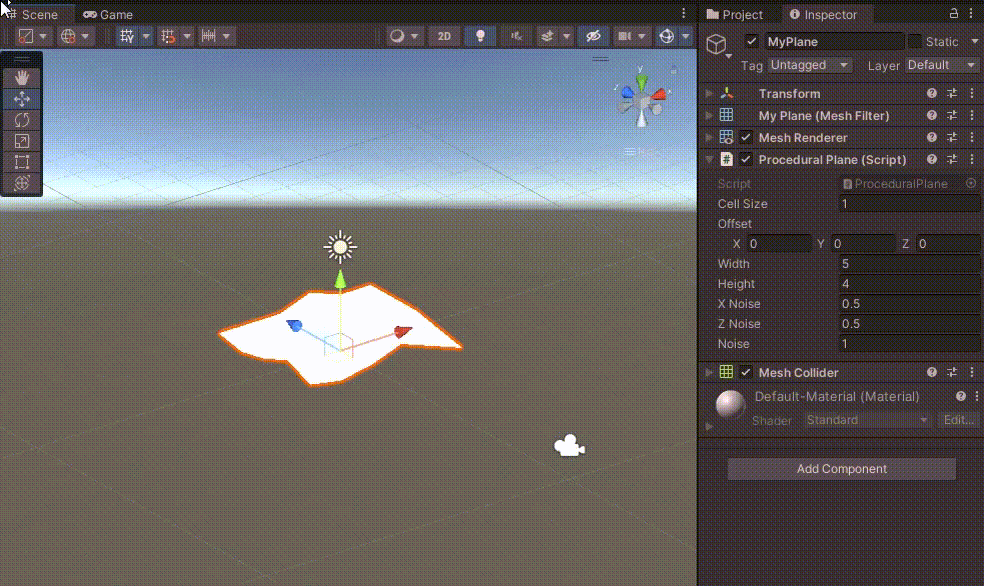
Task: Select the Hand (View) tool
Action: pyautogui.click(x=22, y=78)
